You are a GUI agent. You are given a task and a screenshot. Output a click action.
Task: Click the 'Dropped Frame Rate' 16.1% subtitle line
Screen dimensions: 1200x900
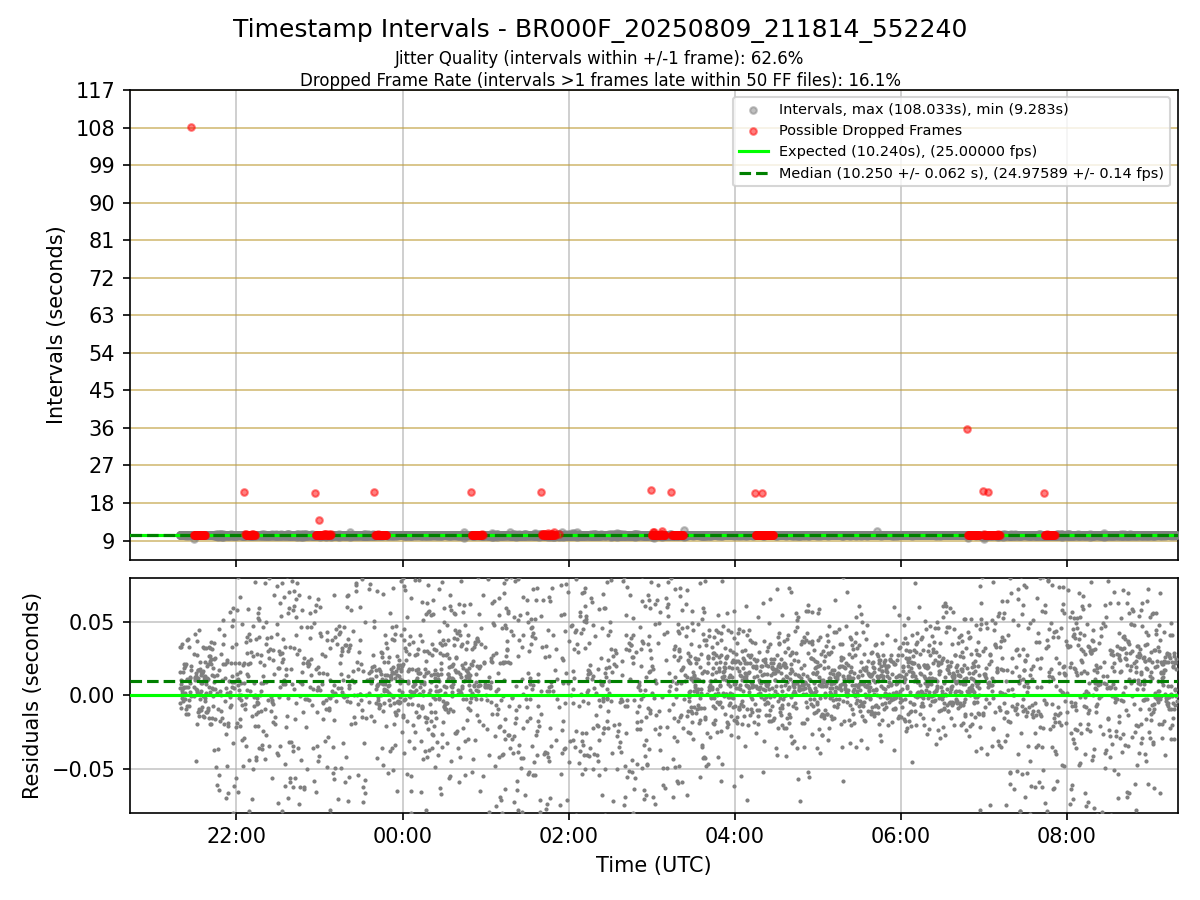[x=600, y=80]
